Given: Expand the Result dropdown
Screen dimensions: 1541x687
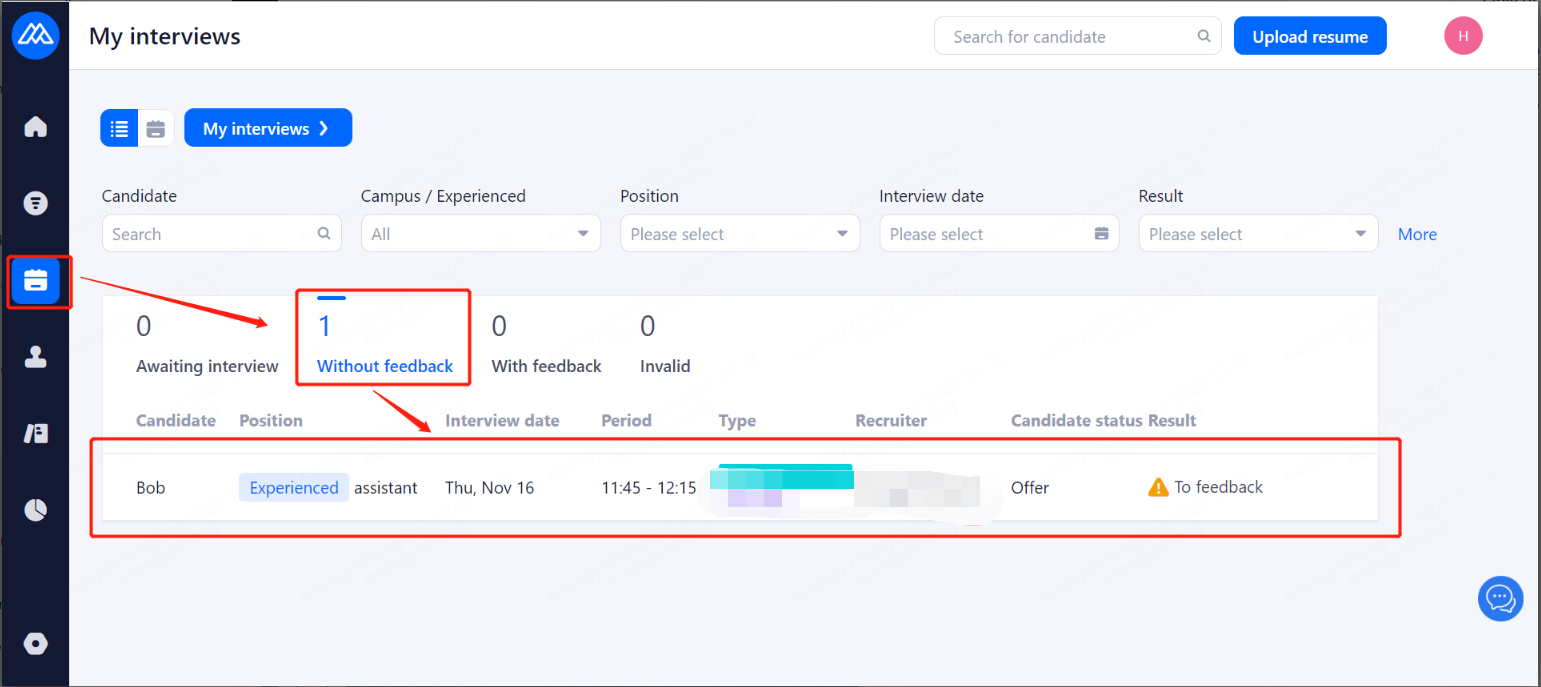Looking at the screenshot, I should [x=1257, y=234].
